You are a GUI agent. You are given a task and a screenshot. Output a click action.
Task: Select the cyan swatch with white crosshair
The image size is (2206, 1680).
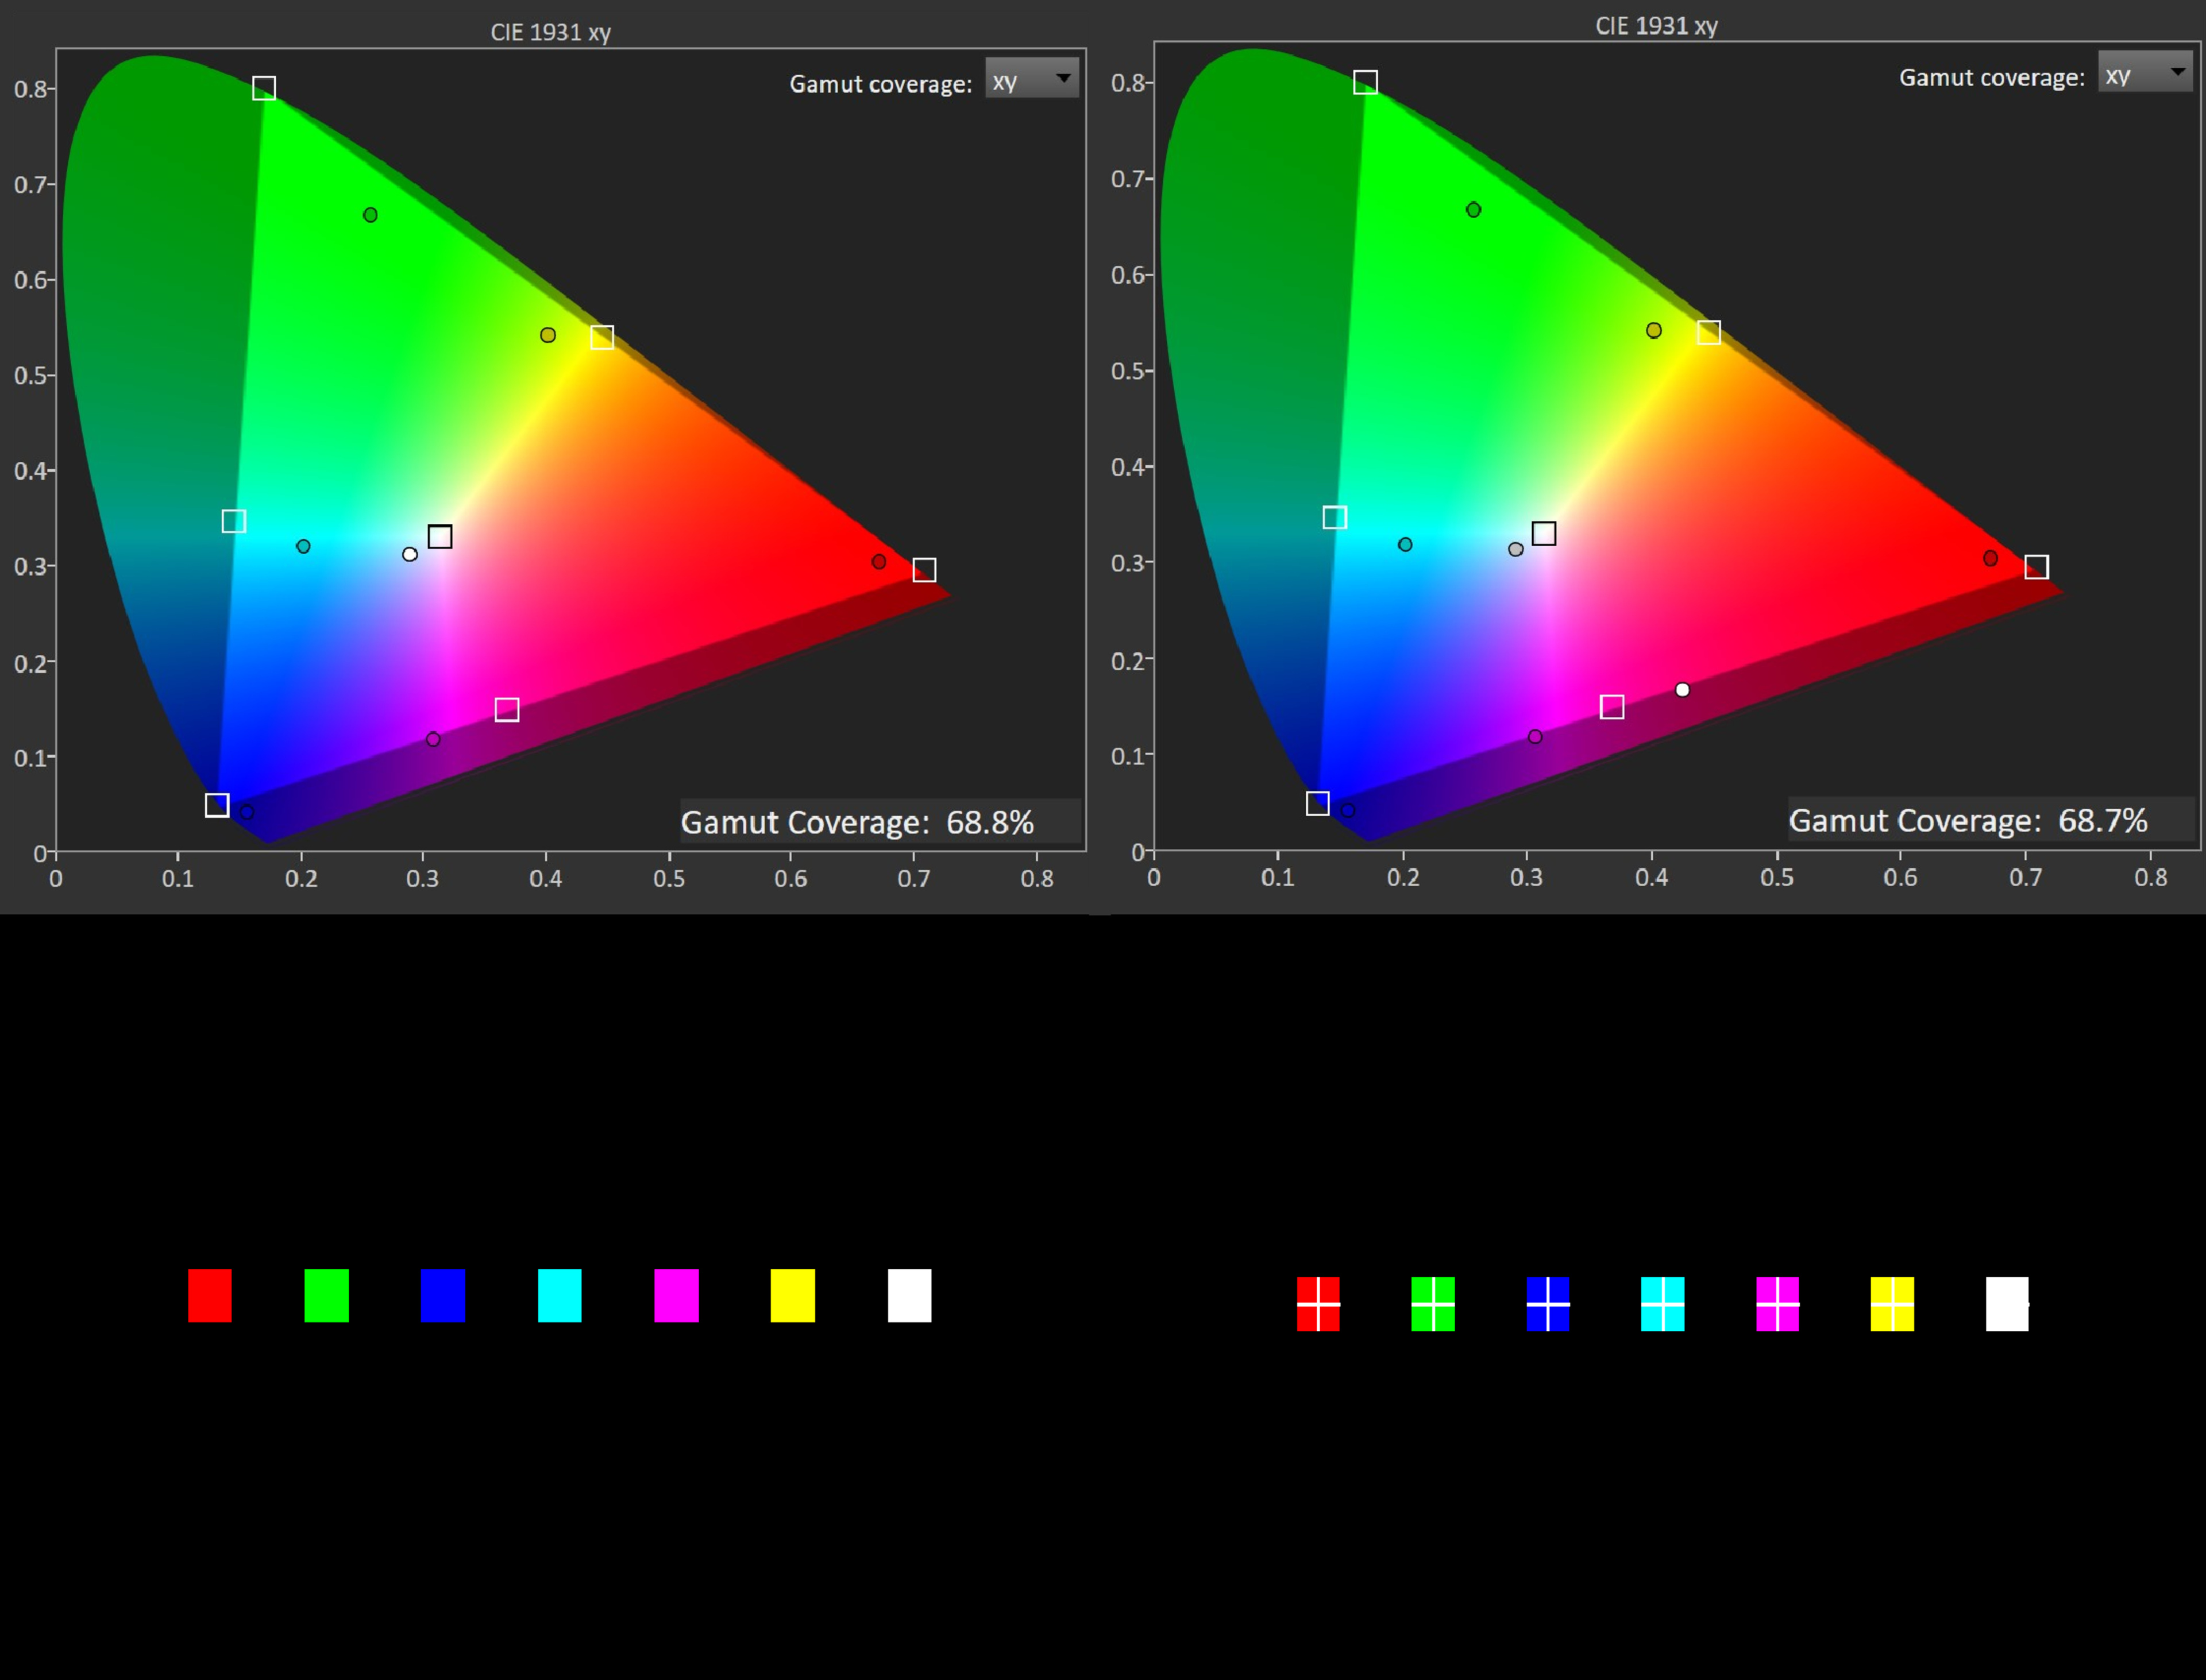(1663, 1304)
